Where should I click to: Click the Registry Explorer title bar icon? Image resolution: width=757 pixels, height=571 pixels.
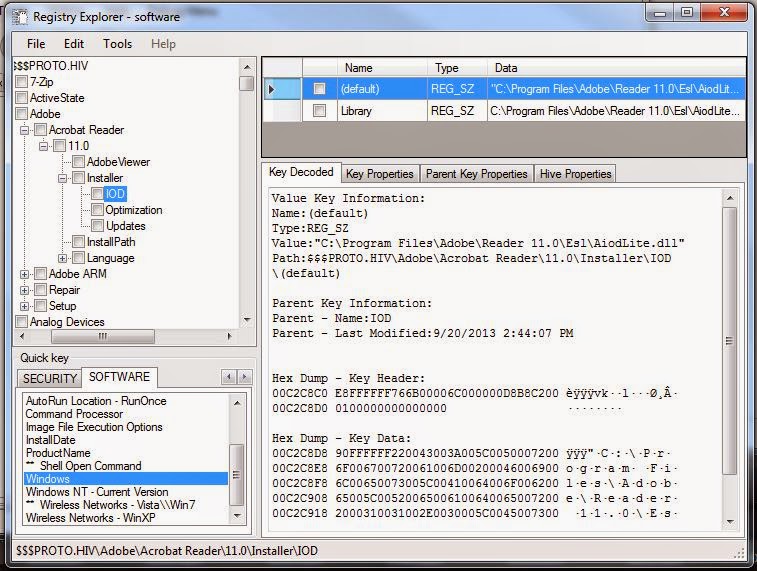tap(20, 17)
